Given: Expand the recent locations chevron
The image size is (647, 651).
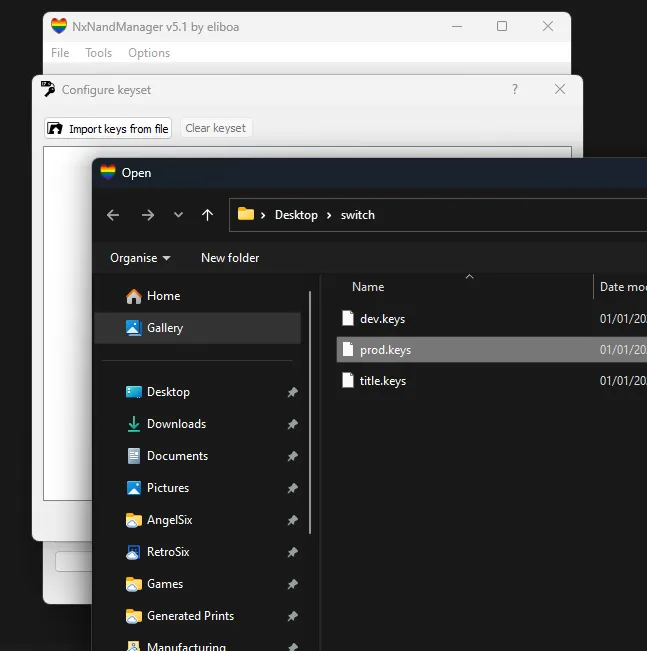Looking at the screenshot, I should pos(178,215).
